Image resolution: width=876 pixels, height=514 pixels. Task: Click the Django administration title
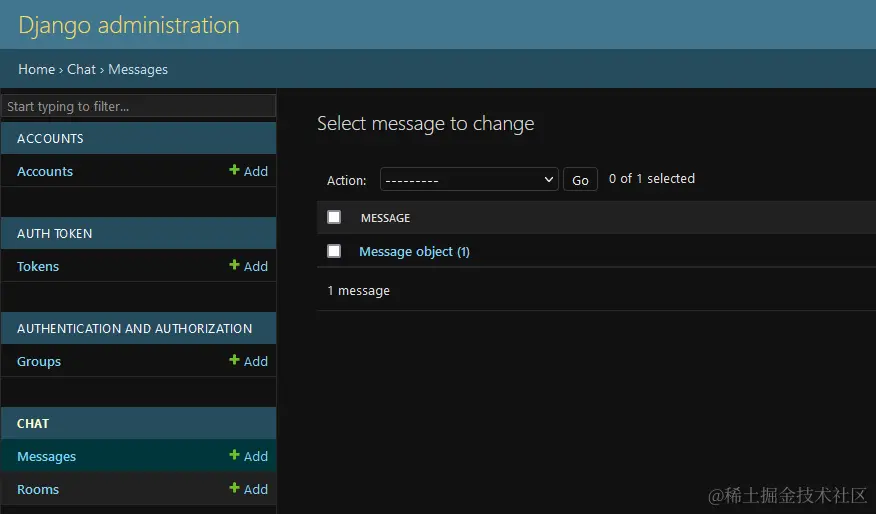click(x=129, y=25)
